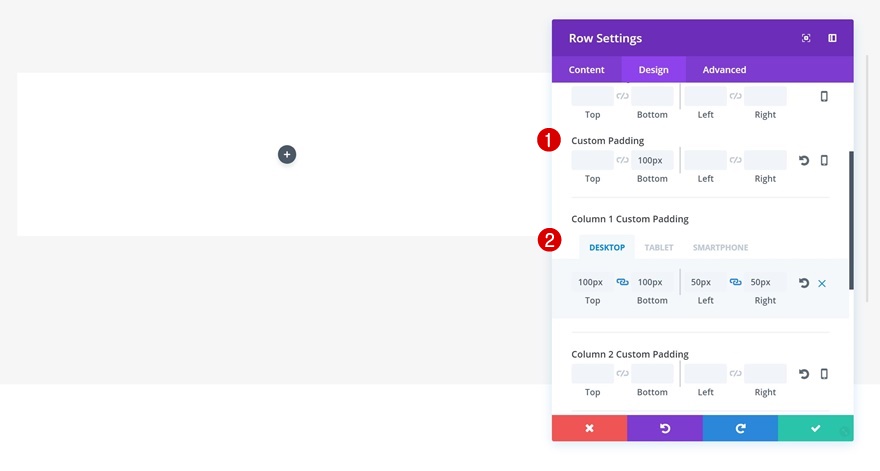This screenshot has width=880, height=471.
Task: Reset Column 2 Custom Padding values
Action: [x=804, y=374]
